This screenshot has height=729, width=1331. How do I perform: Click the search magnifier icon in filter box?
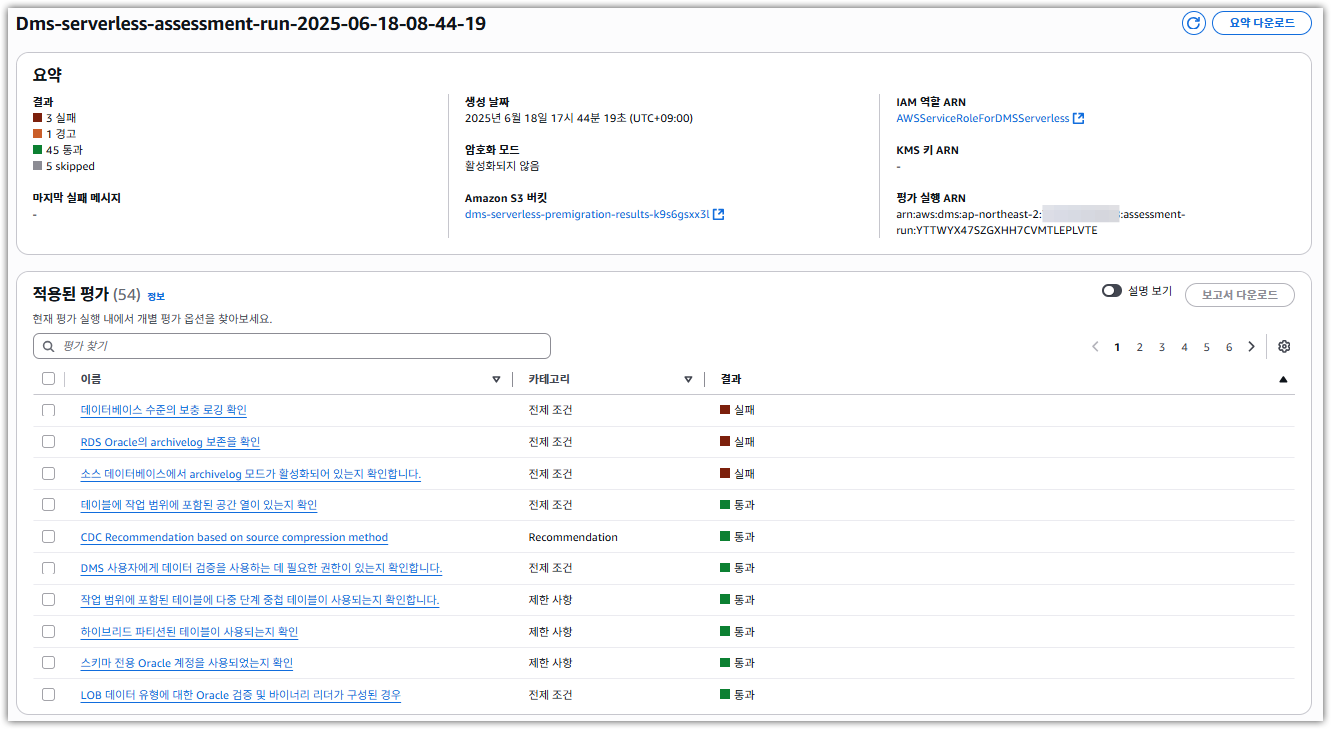(48, 346)
